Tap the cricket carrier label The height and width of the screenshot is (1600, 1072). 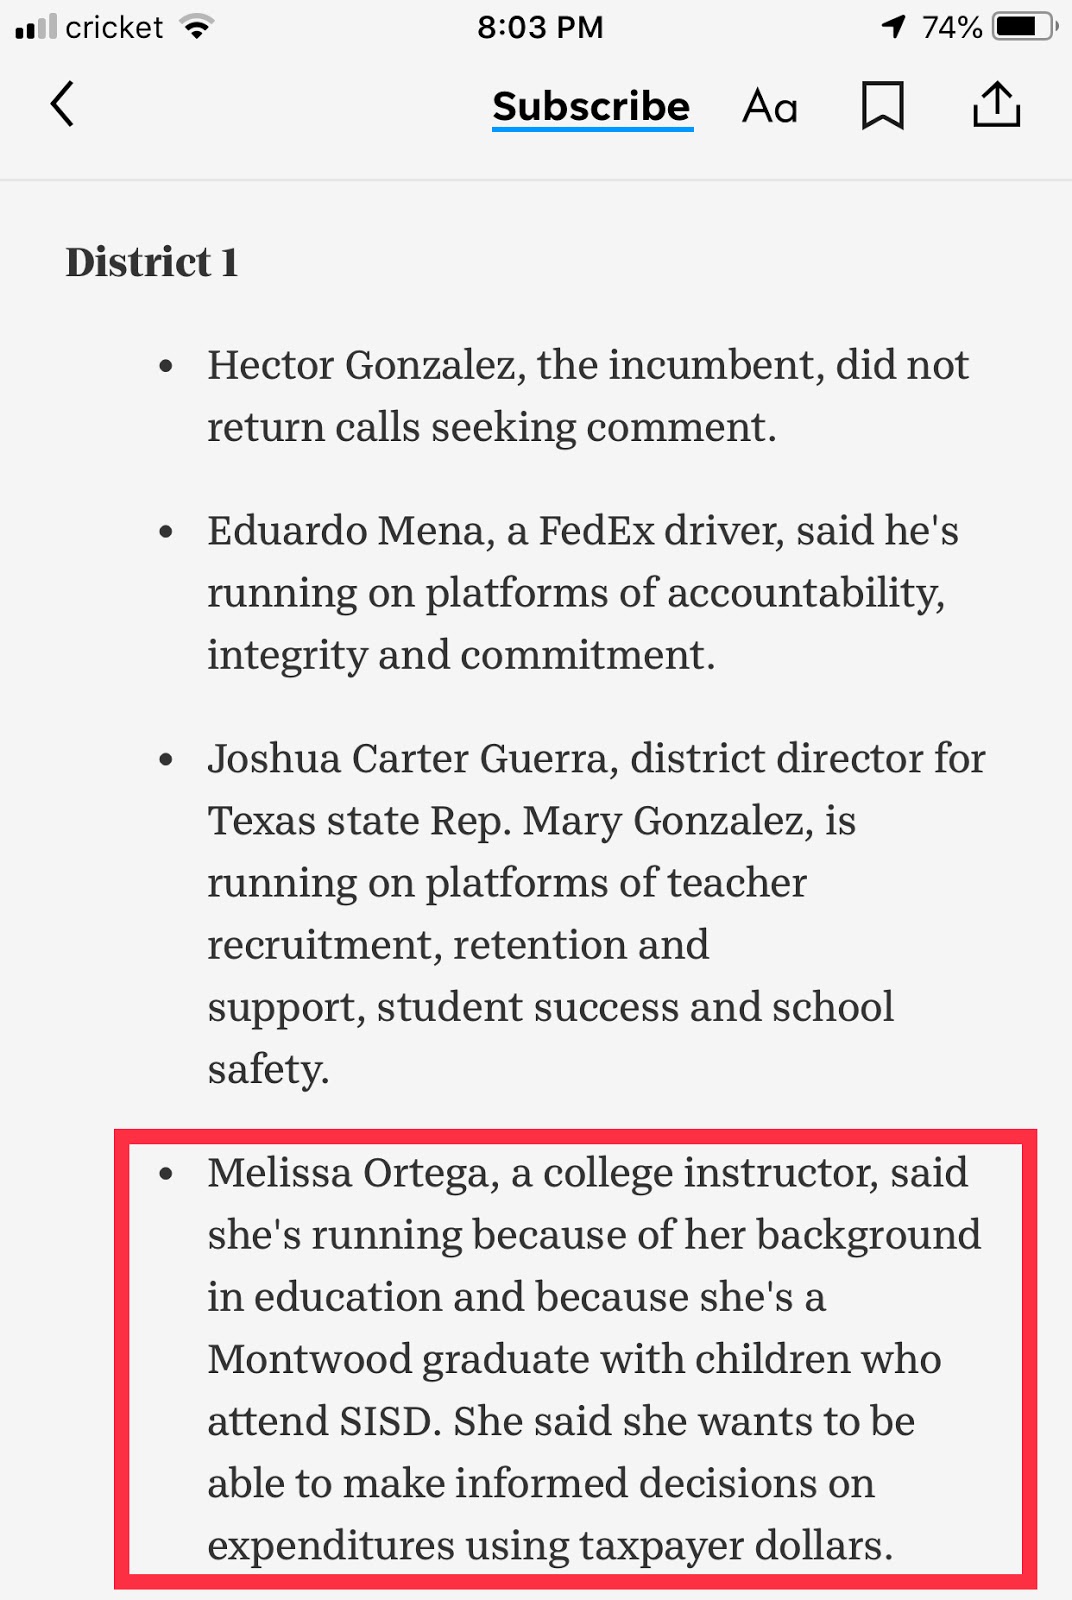pos(113,27)
